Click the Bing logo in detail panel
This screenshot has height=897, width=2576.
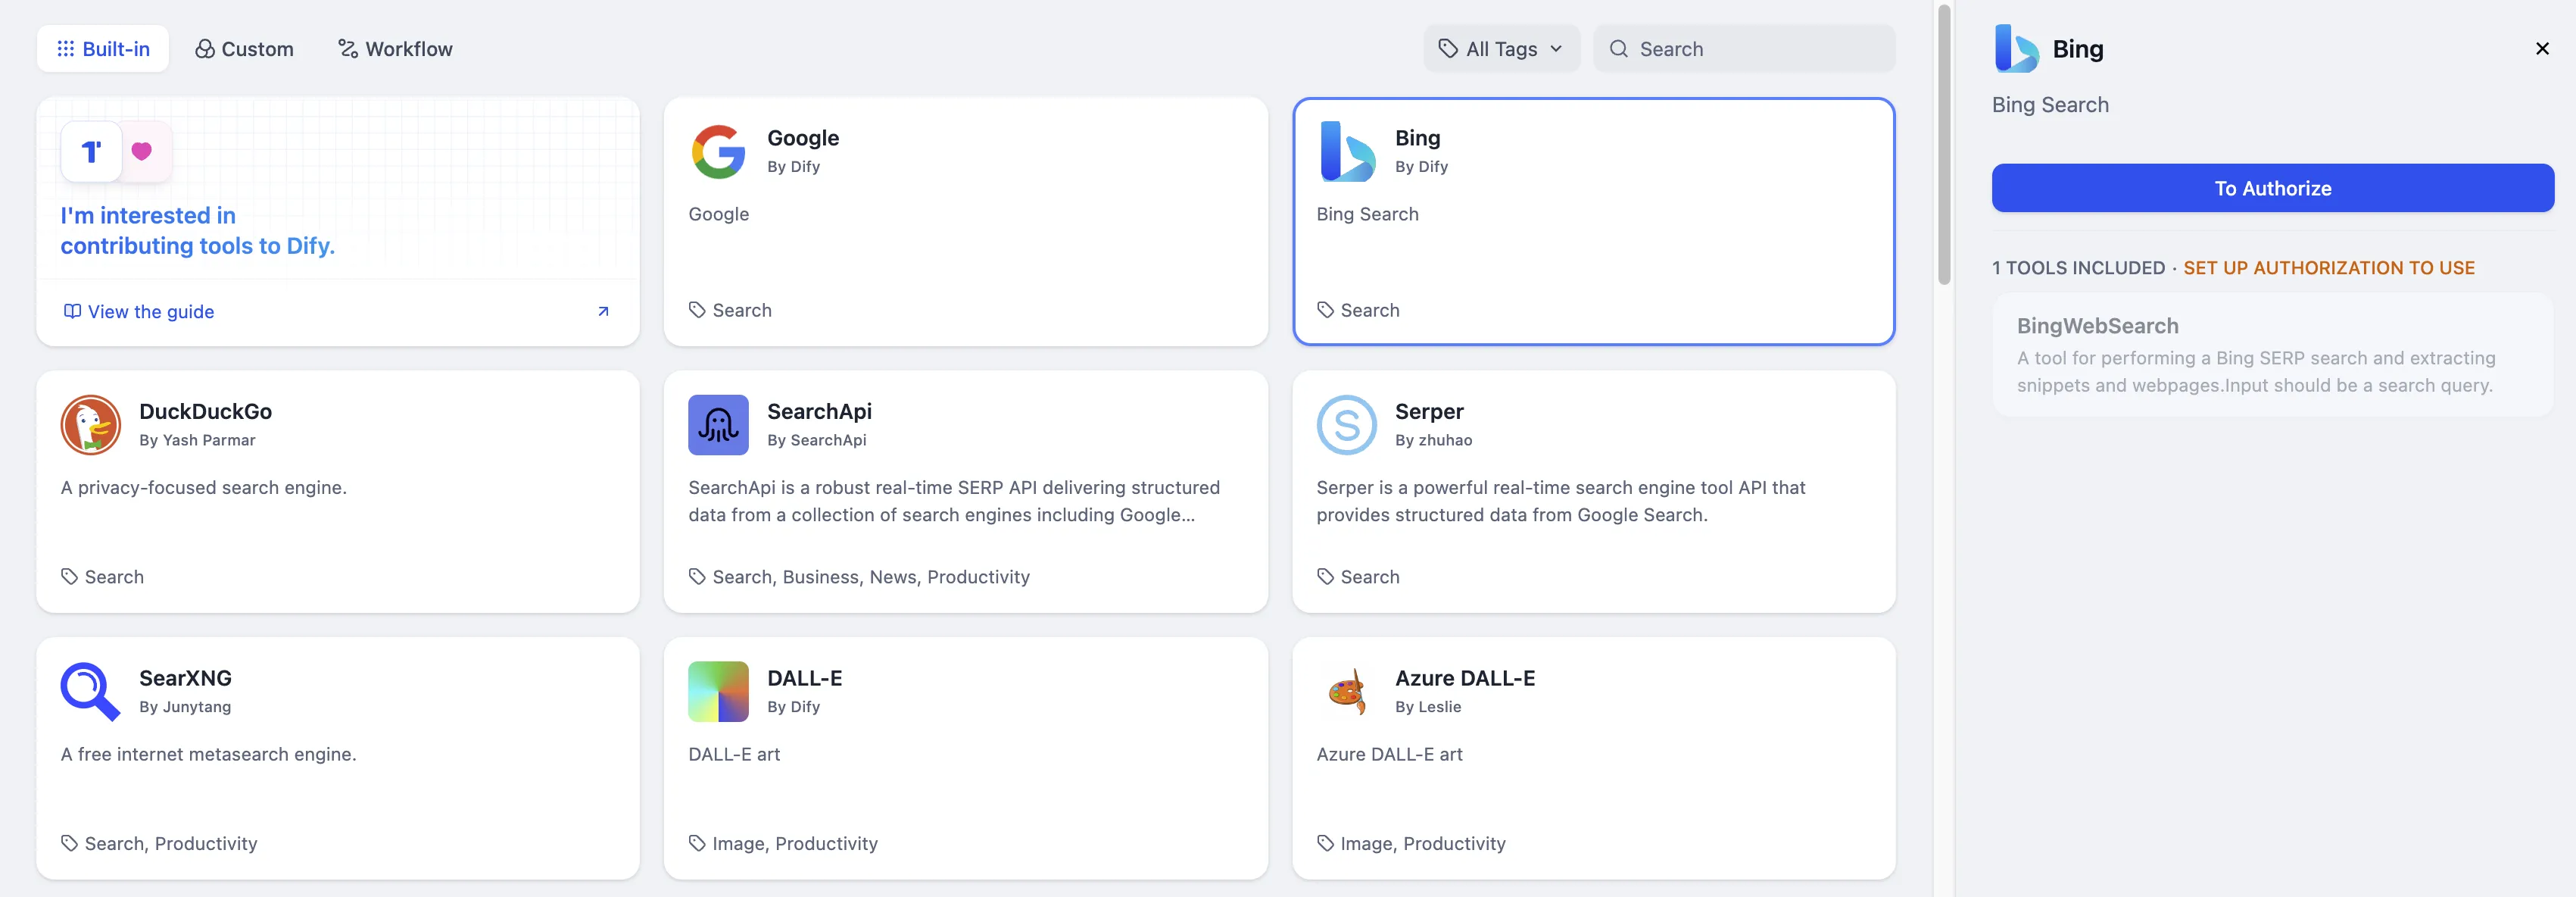pyautogui.click(x=2016, y=49)
